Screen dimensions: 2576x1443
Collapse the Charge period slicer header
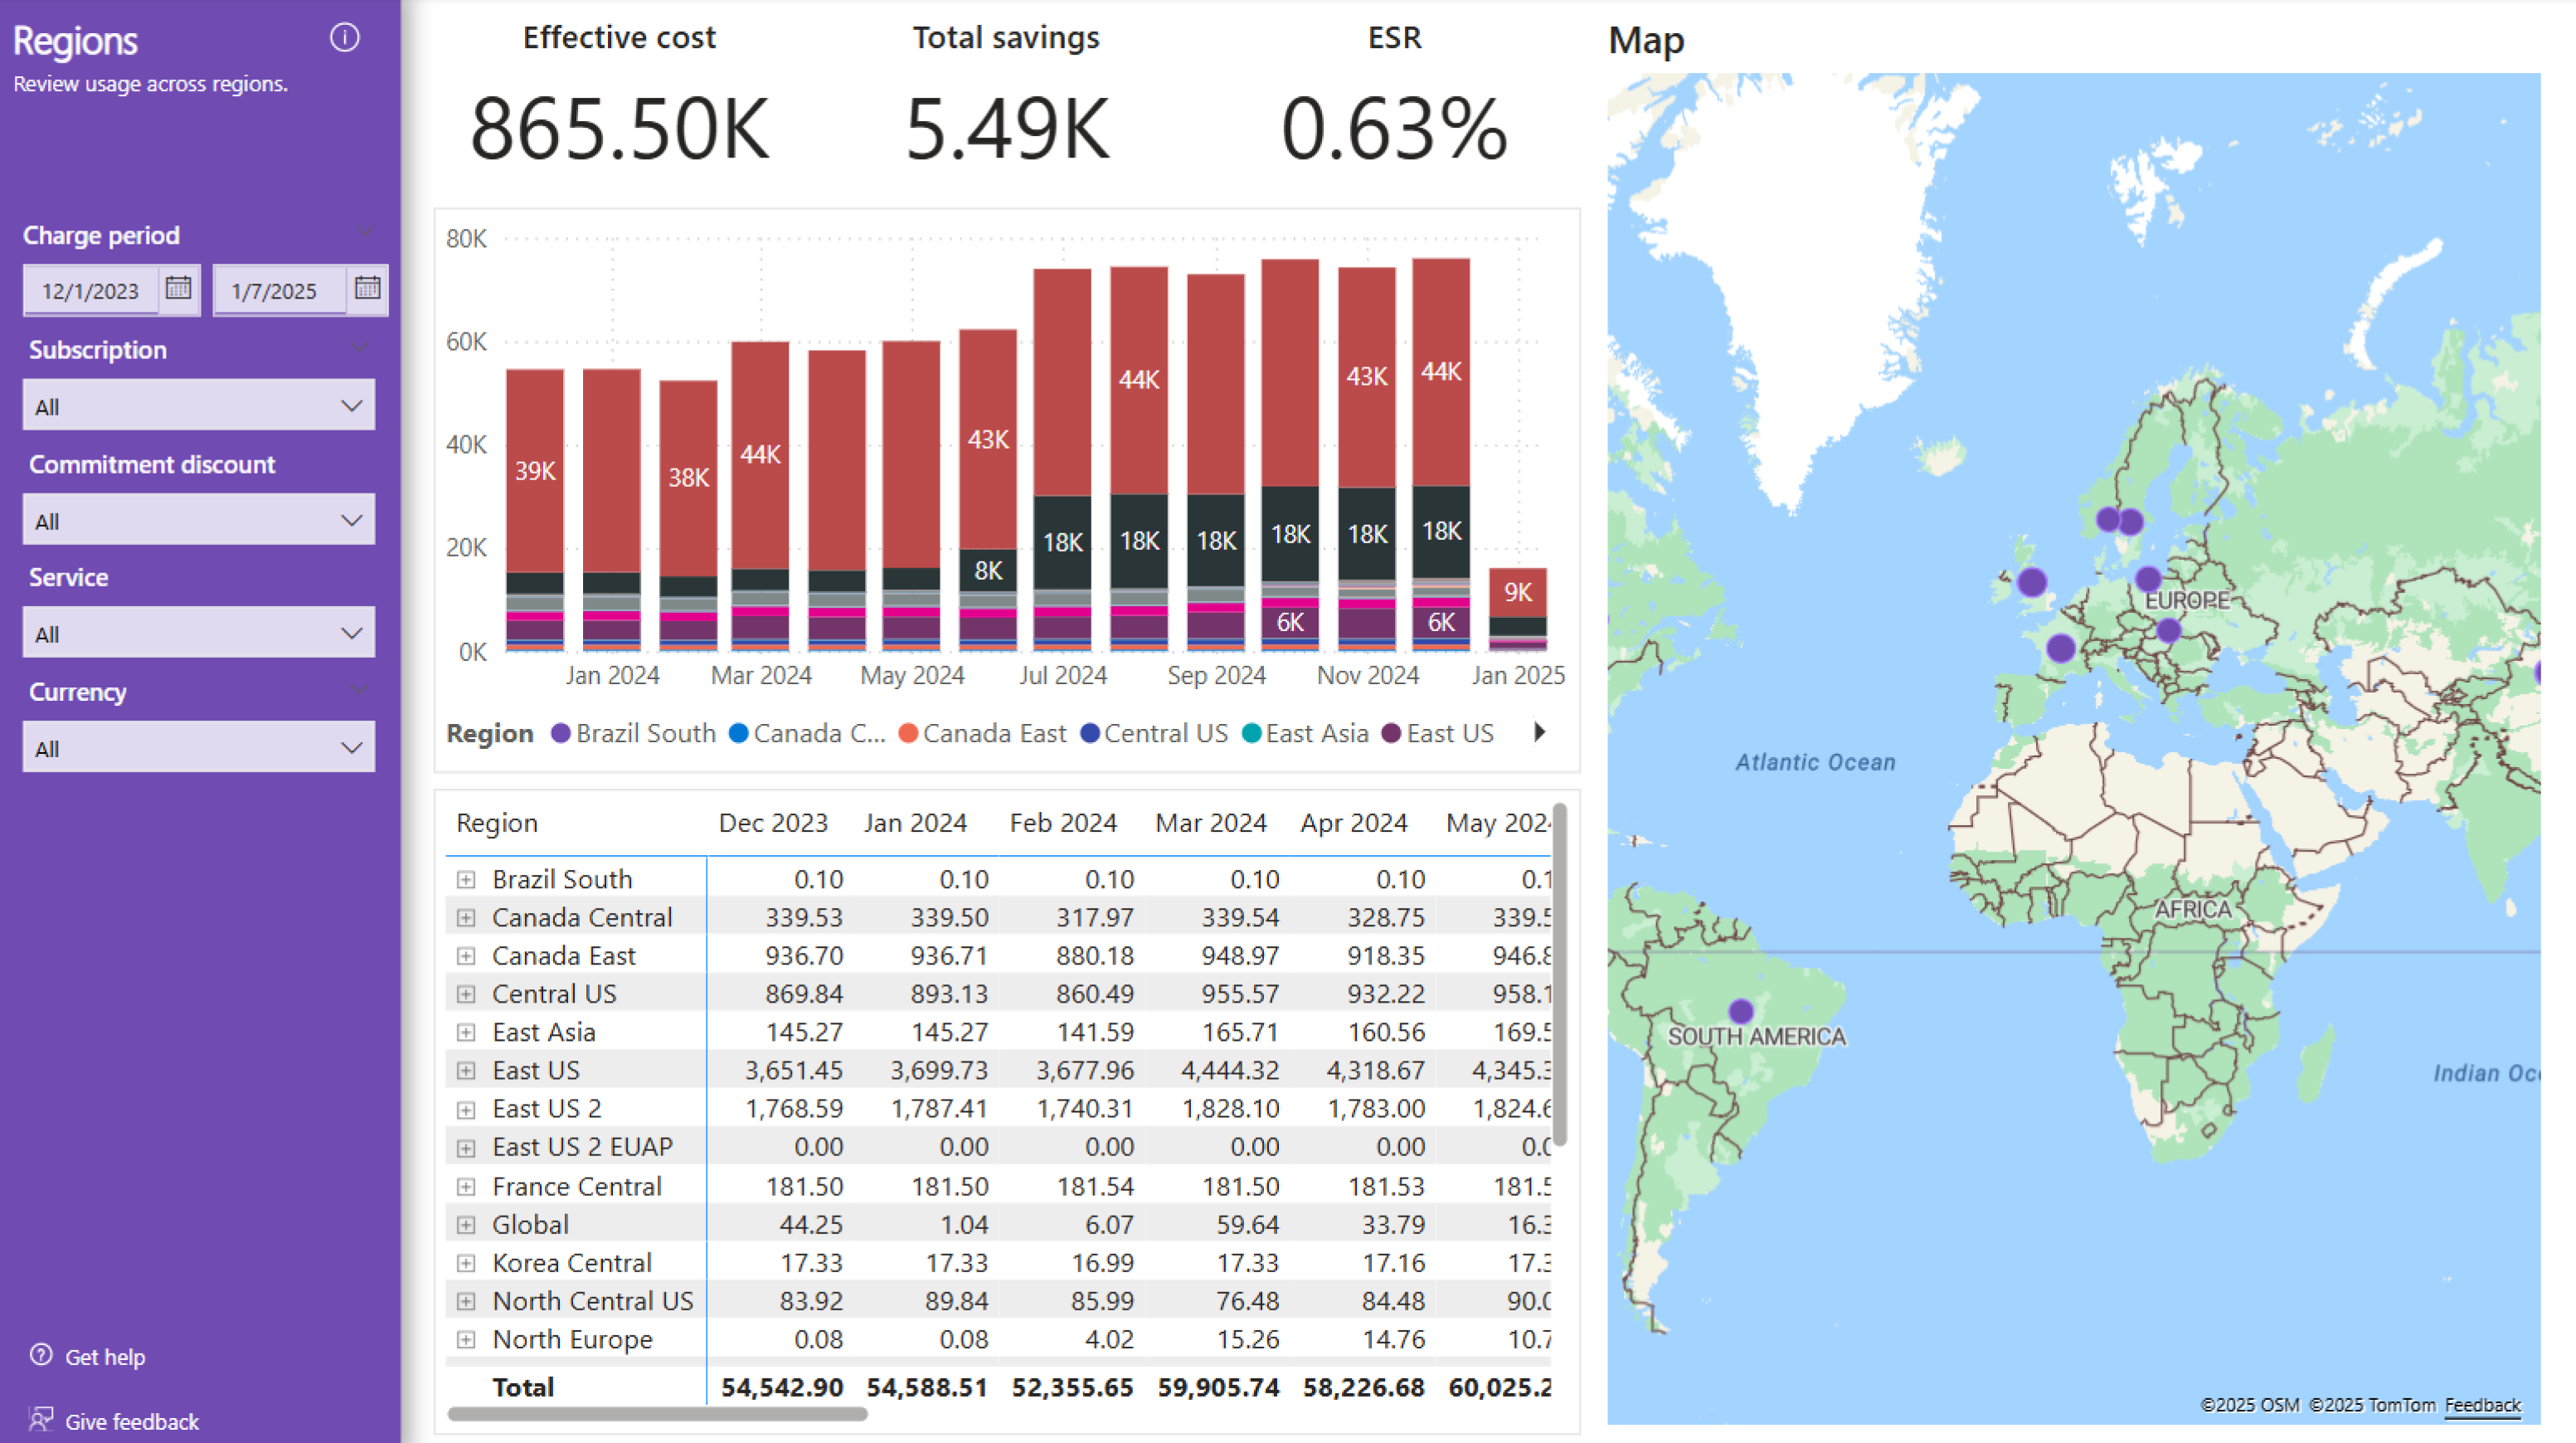[364, 233]
